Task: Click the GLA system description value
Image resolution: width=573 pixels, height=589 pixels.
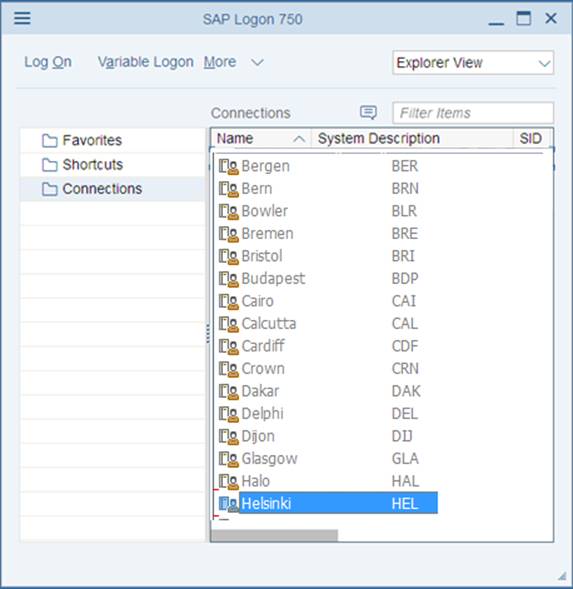Action: point(405,459)
